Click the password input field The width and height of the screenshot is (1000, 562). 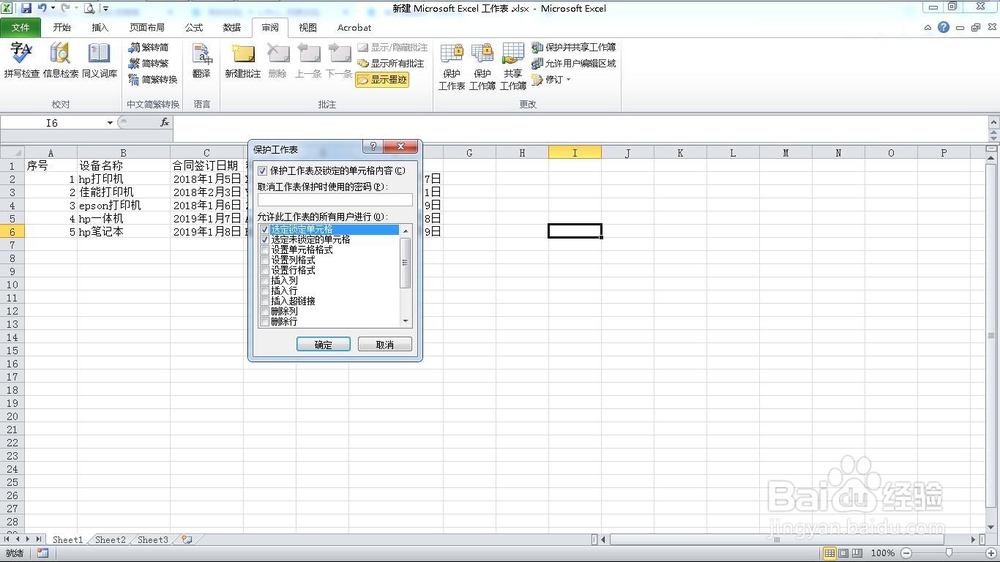coord(335,200)
